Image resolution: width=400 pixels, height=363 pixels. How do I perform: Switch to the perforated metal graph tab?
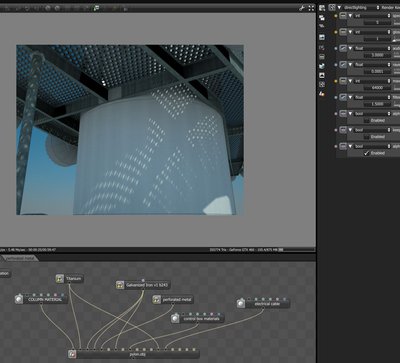(21, 258)
